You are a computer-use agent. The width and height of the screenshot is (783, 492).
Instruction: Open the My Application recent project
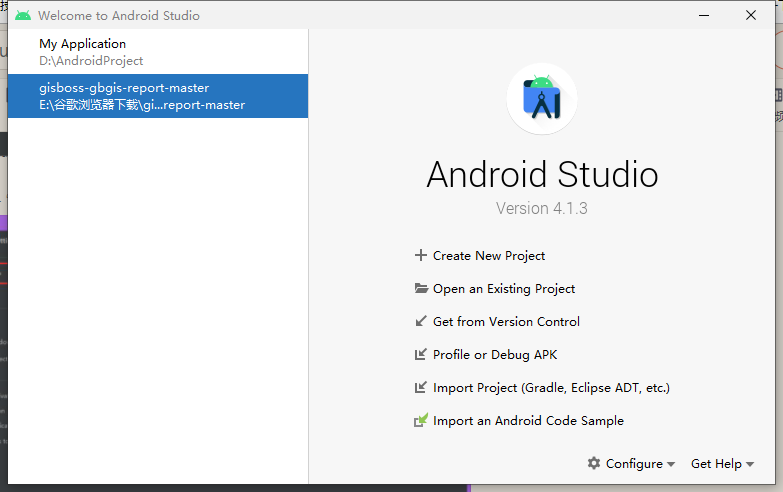tap(158, 52)
